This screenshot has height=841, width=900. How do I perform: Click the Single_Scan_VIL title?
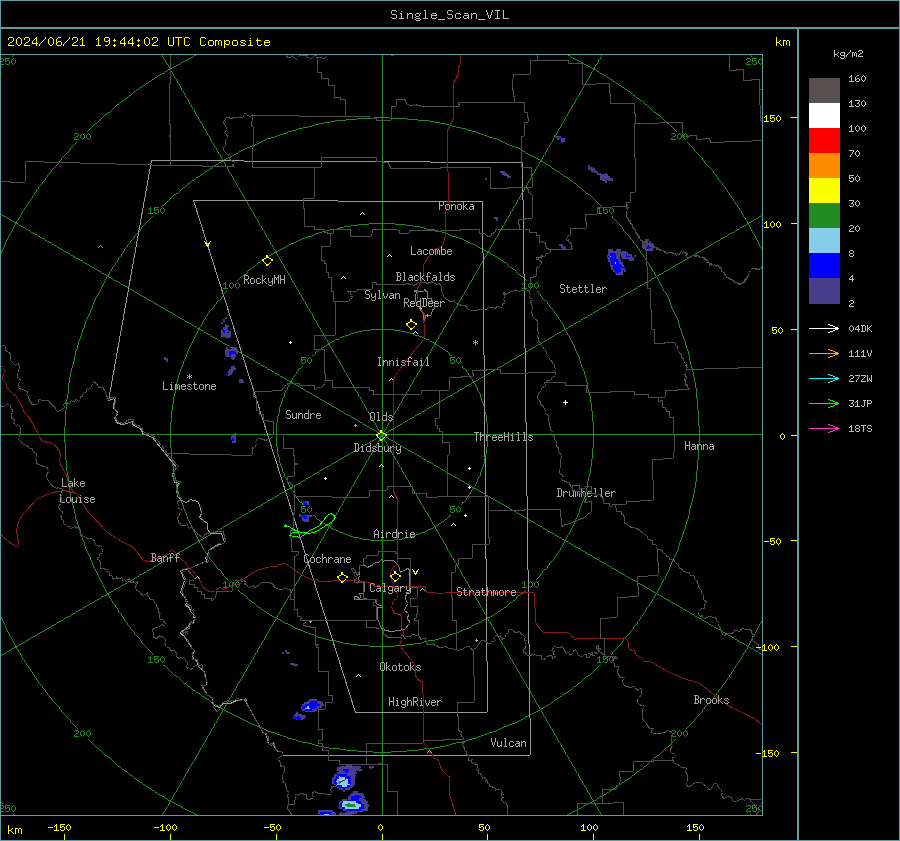pyautogui.click(x=449, y=15)
